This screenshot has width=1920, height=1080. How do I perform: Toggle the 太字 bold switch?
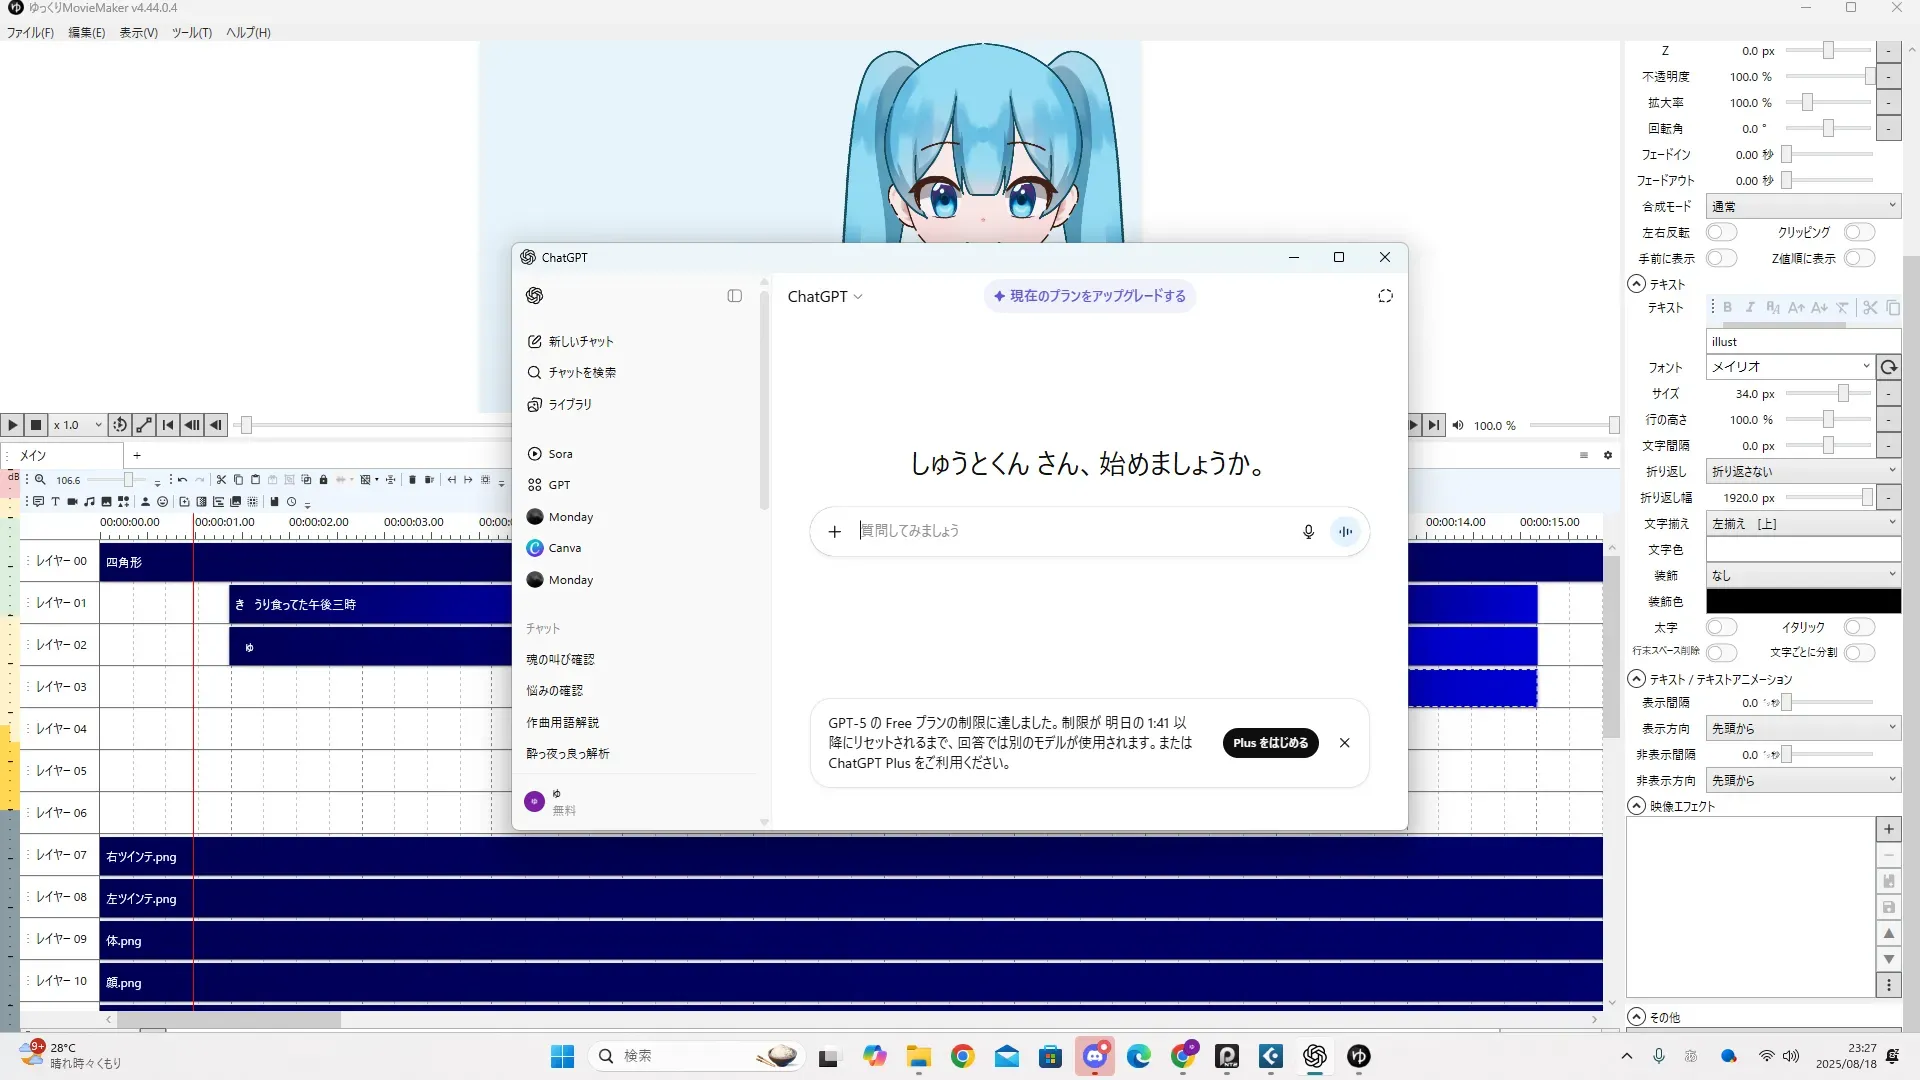pyautogui.click(x=1720, y=627)
